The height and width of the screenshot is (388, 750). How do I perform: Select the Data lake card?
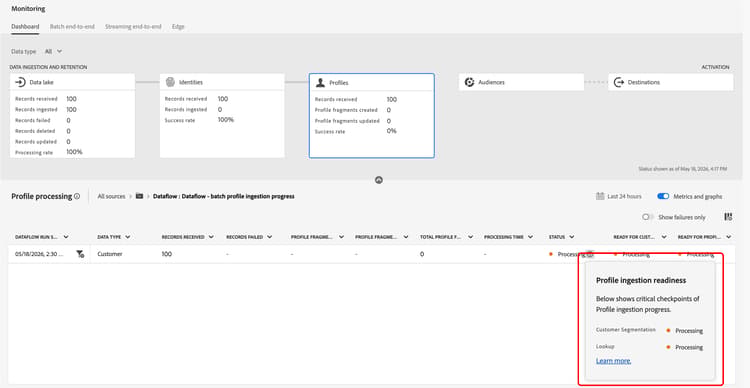[x=72, y=116]
